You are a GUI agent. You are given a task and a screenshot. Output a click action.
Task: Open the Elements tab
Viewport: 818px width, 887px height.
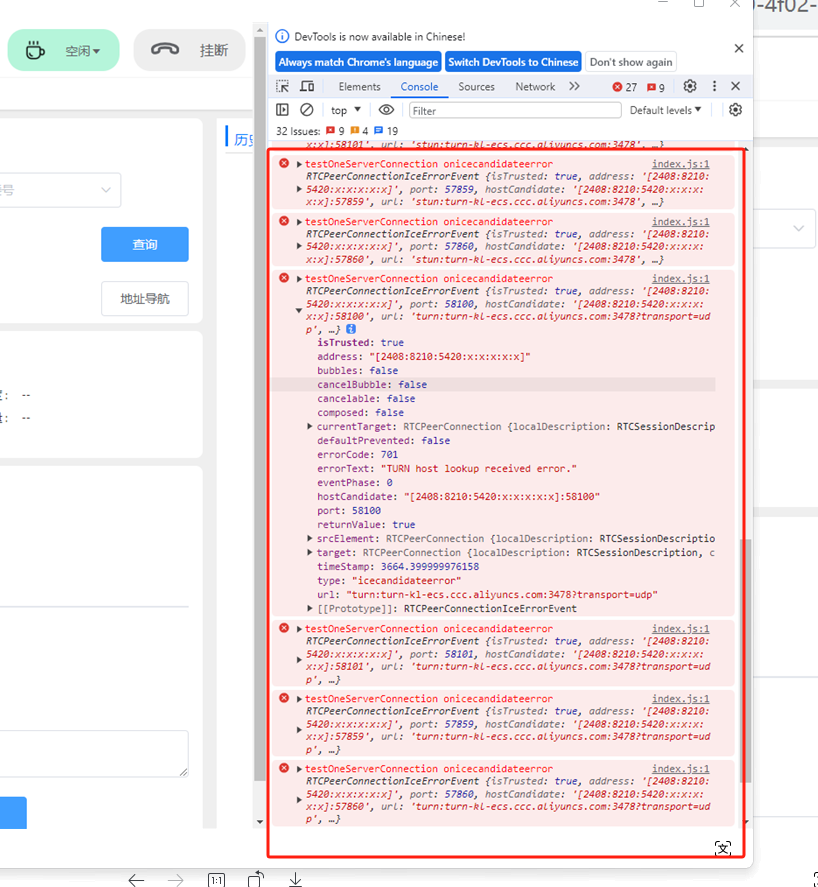click(x=359, y=87)
